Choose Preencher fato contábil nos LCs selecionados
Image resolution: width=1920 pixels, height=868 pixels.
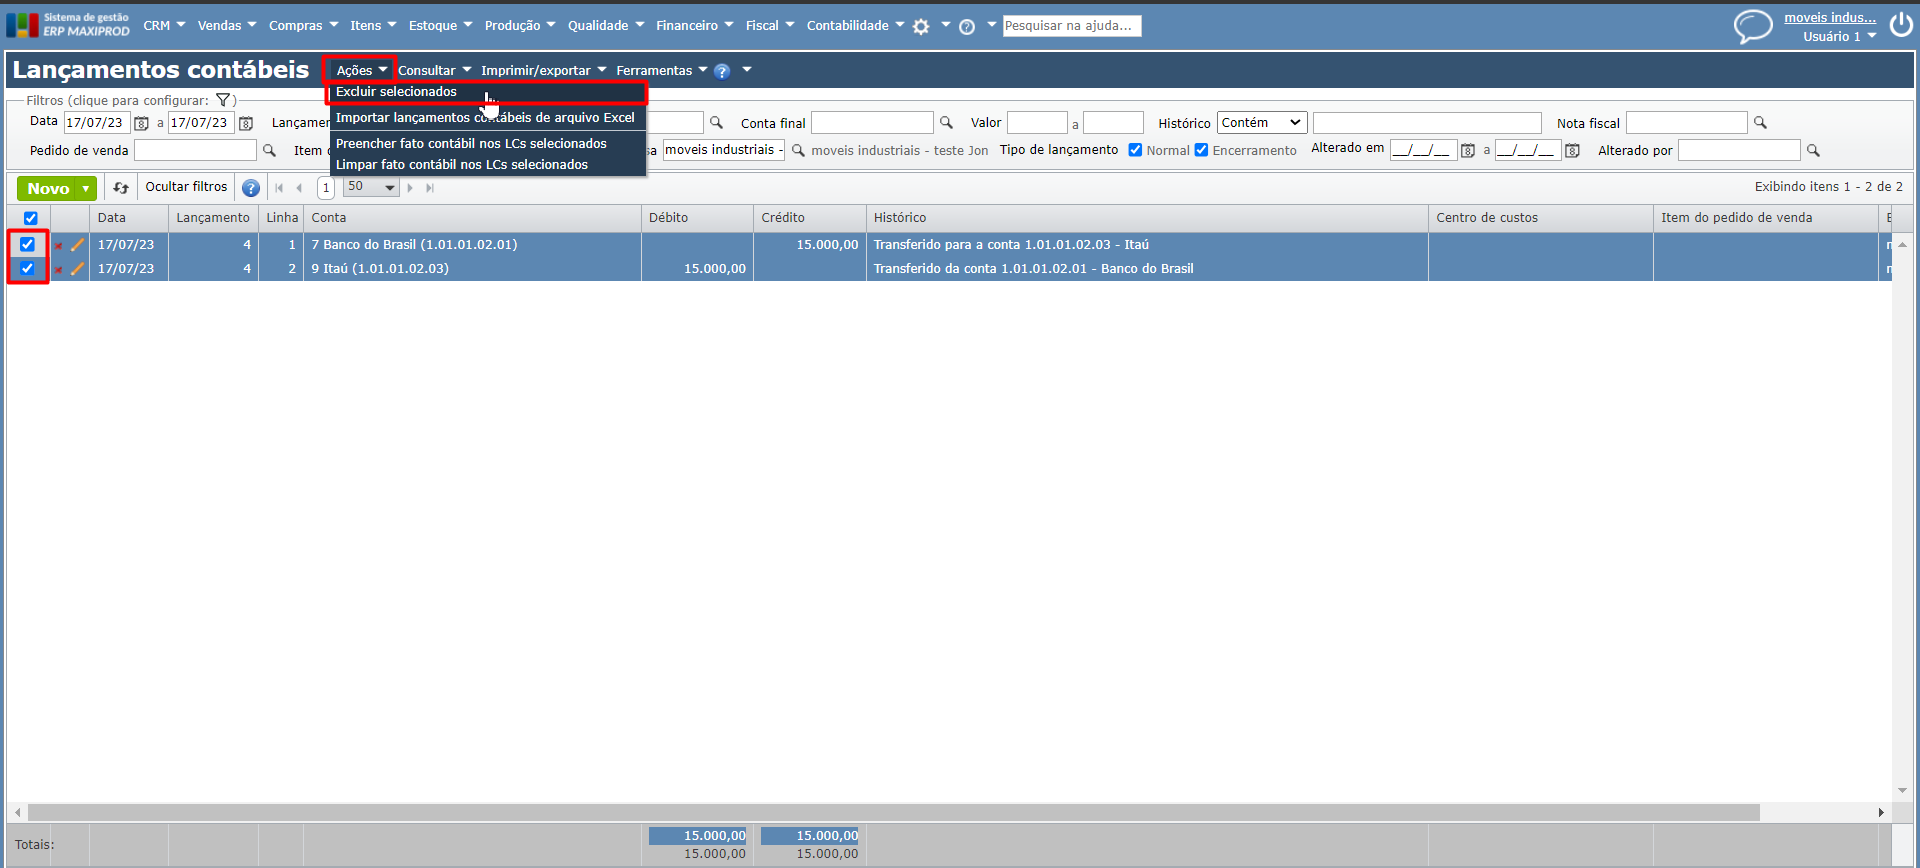(x=488, y=144)
